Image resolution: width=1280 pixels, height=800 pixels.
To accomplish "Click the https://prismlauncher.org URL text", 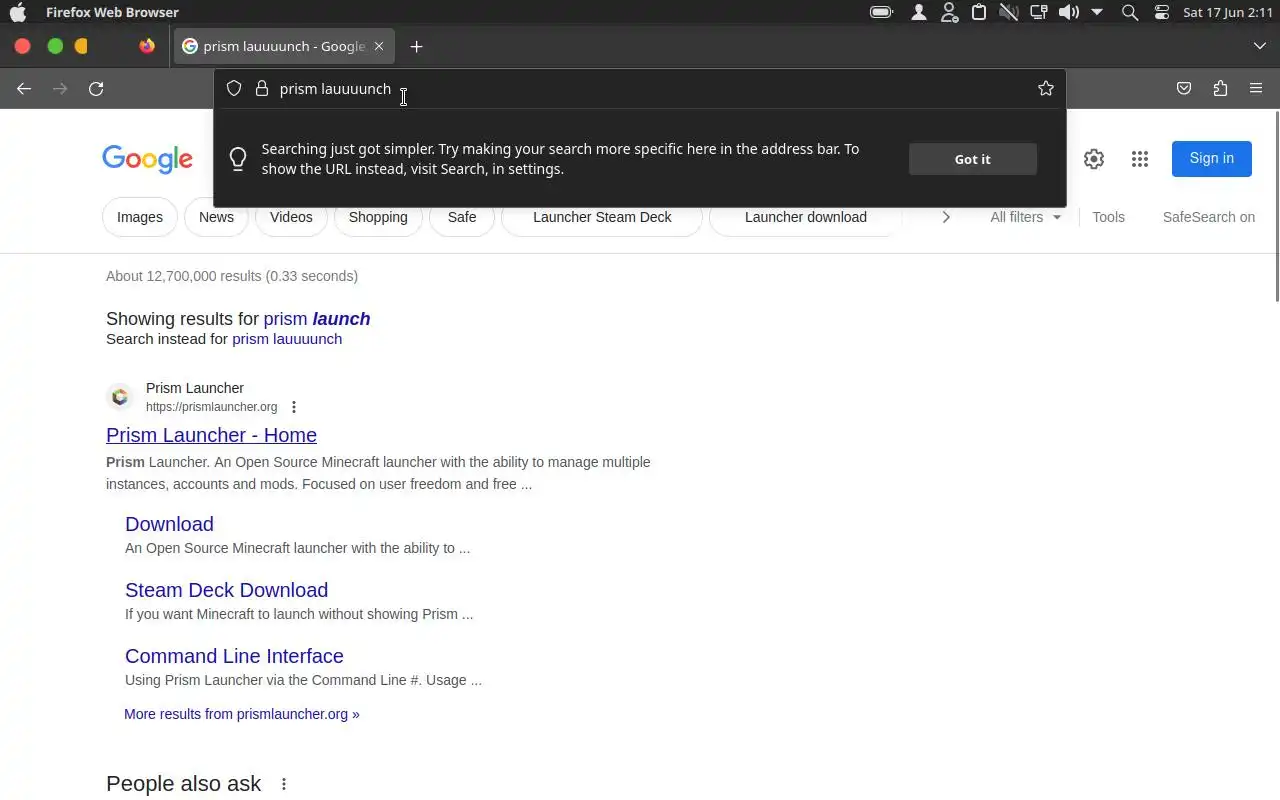I will [x=212, y=407].
